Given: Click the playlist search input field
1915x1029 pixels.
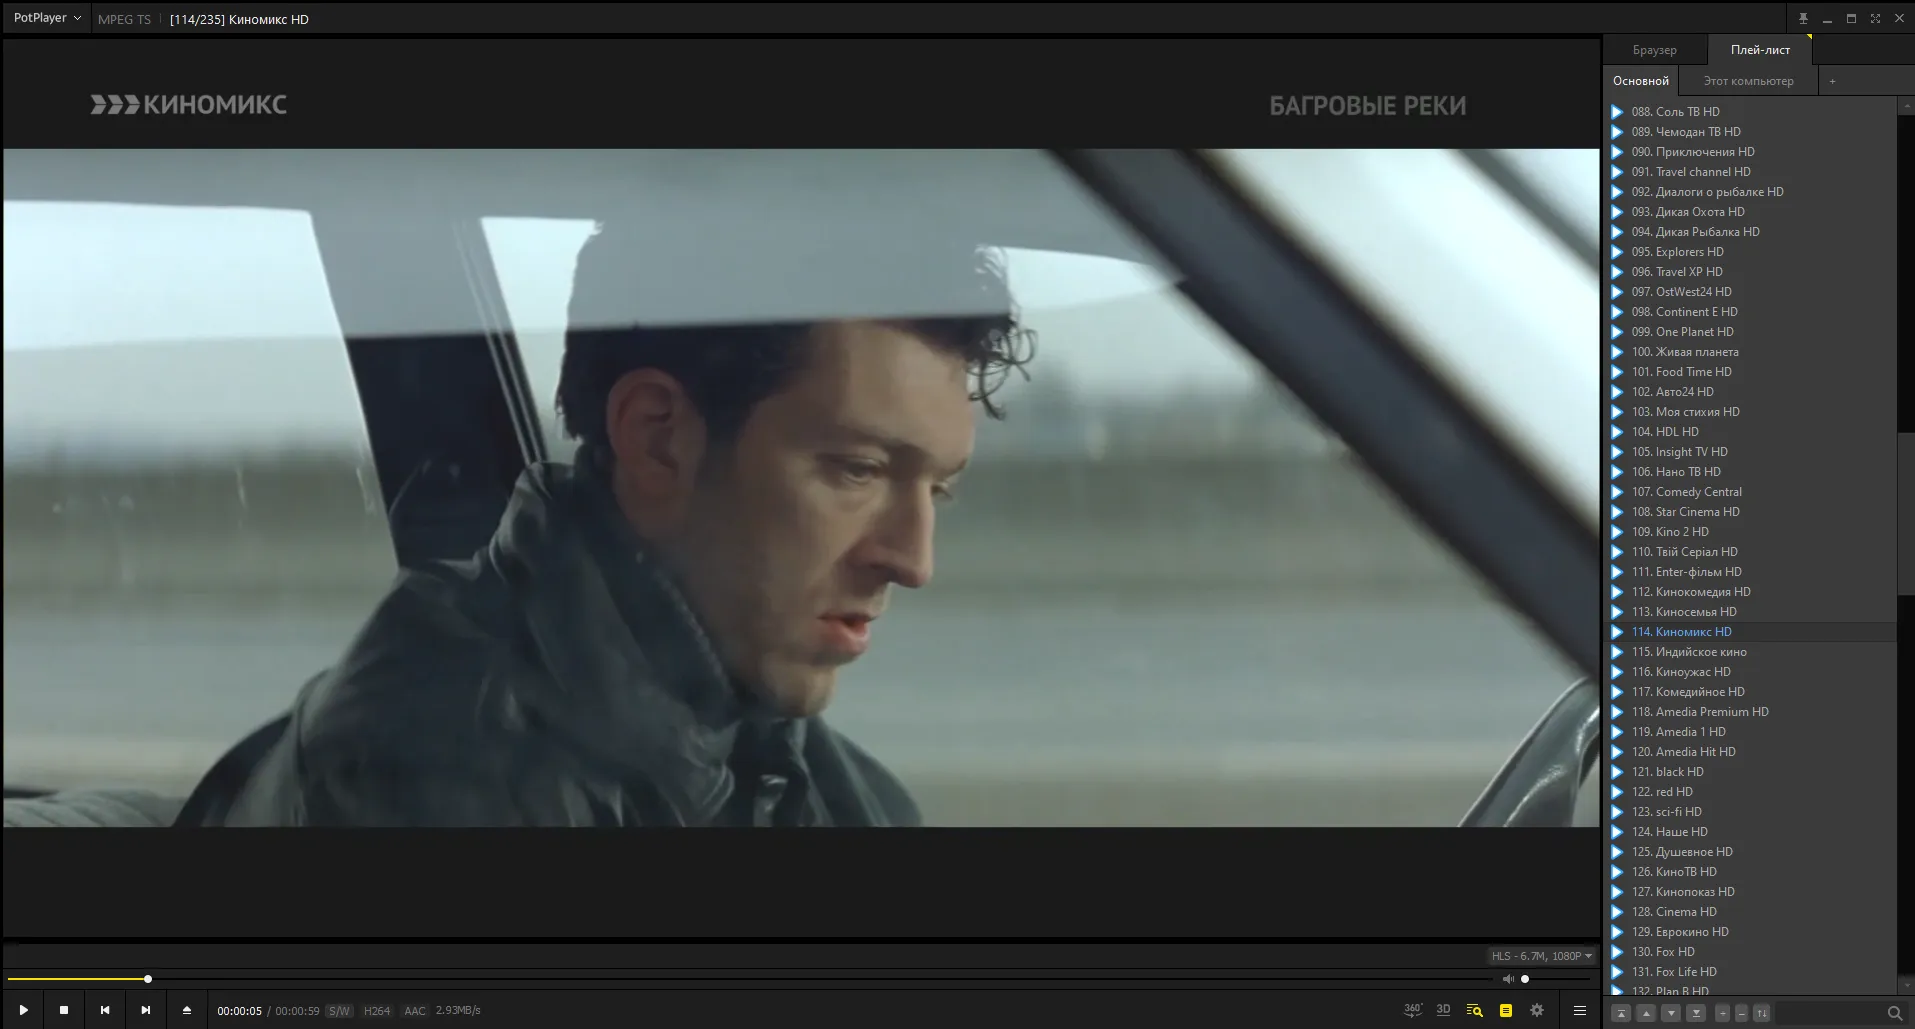Looking at the screenshot, I should tap(1829, 1013).
